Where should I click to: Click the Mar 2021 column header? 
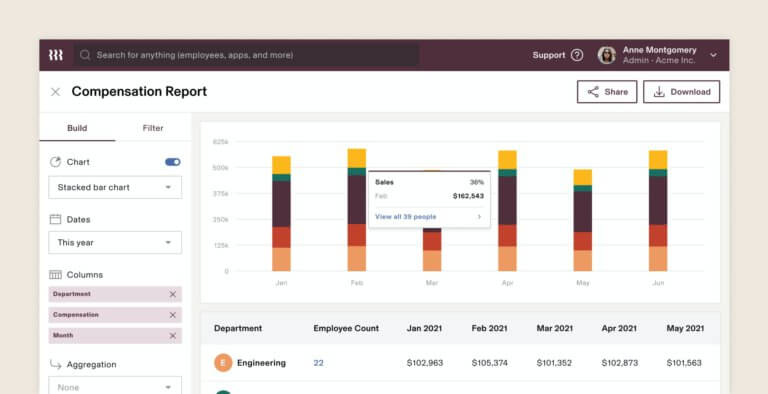click(554, 328)
